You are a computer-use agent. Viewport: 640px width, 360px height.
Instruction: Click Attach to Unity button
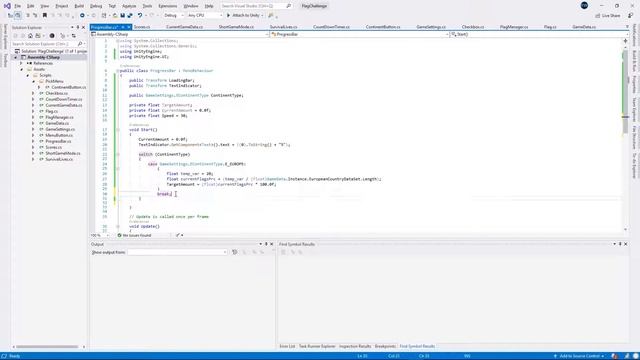(x=244, y=16)
